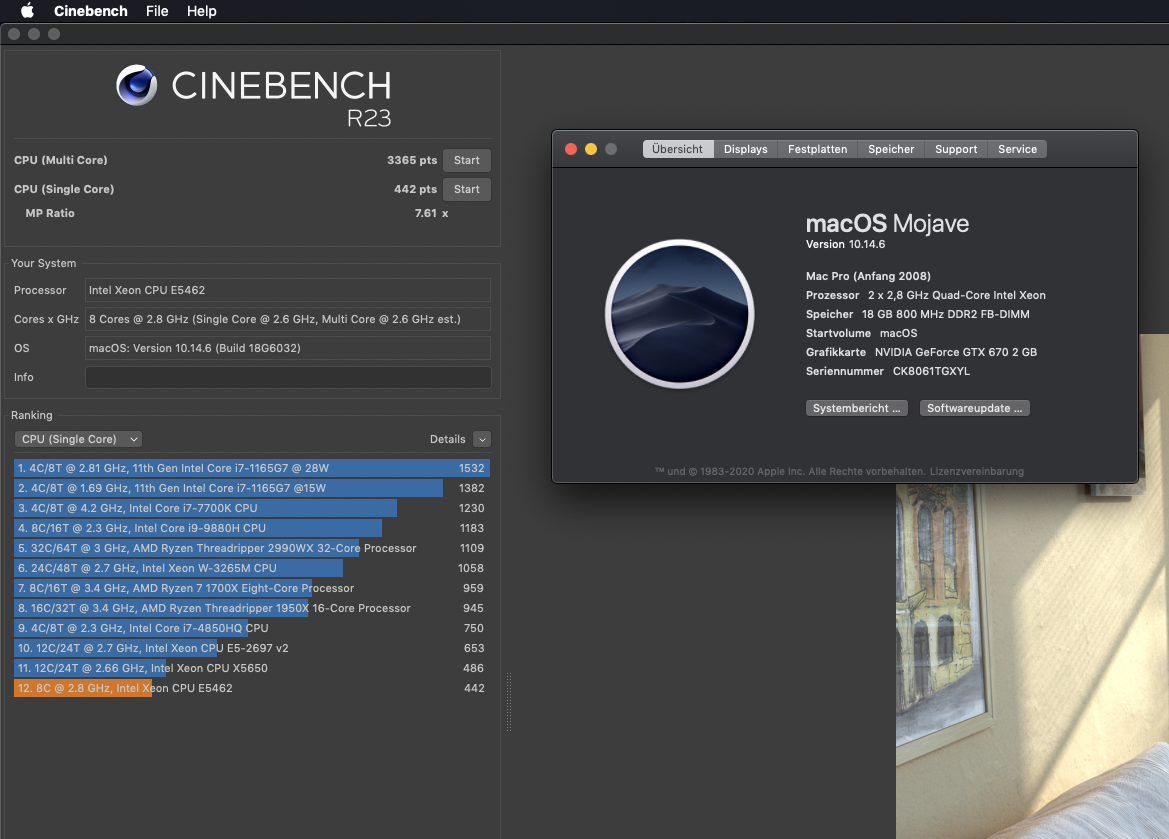Select ranking row i7-1165G7 @ 28W
Screen dimensions: 1169x839
tap(251, 468)
